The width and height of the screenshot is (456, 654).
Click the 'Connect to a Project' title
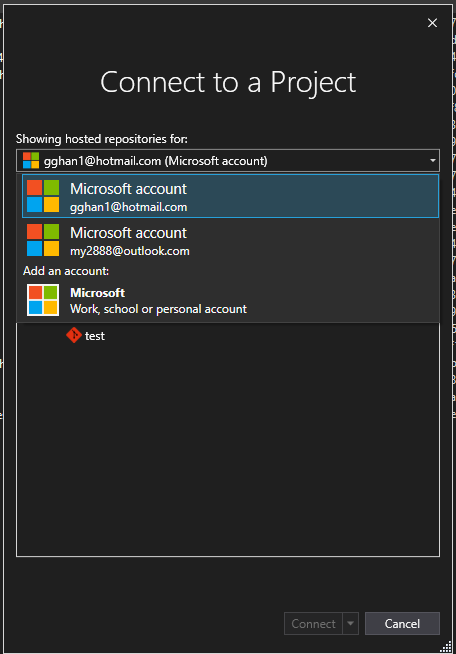(228, 82)
